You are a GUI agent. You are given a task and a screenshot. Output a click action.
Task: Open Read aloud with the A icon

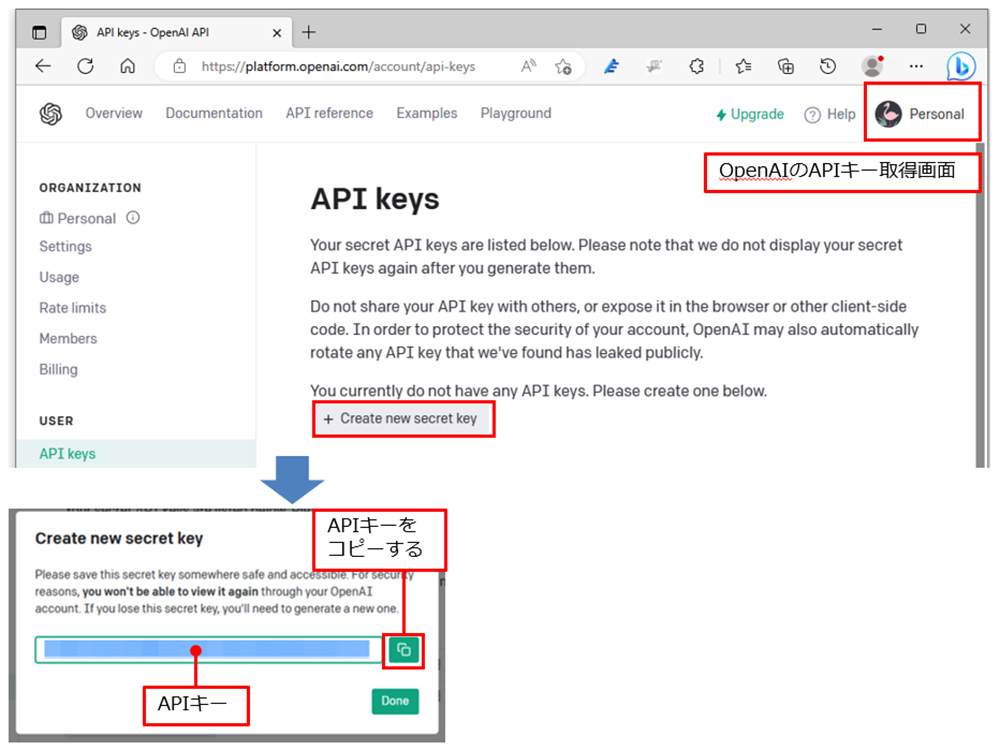527,65
